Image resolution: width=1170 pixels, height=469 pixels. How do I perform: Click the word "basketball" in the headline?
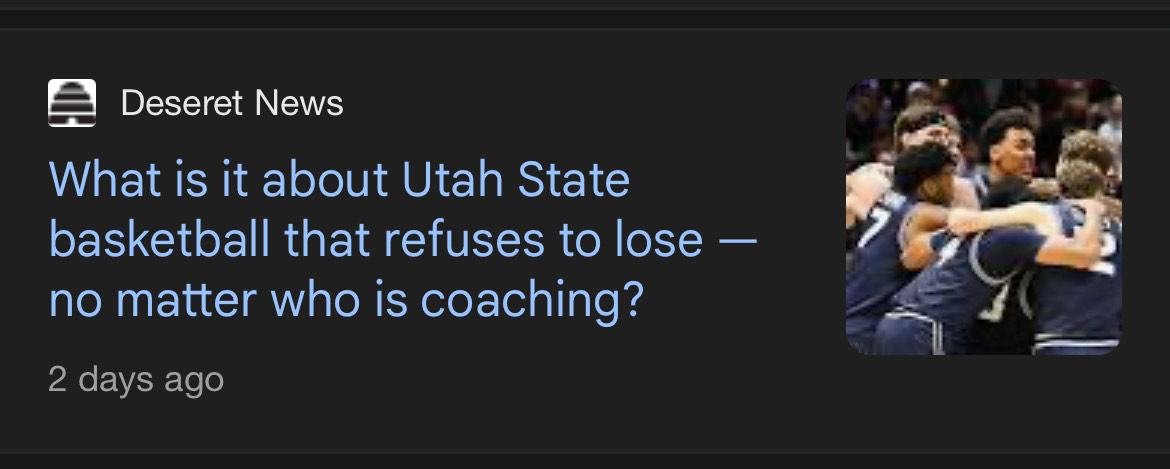pos(160,240)
